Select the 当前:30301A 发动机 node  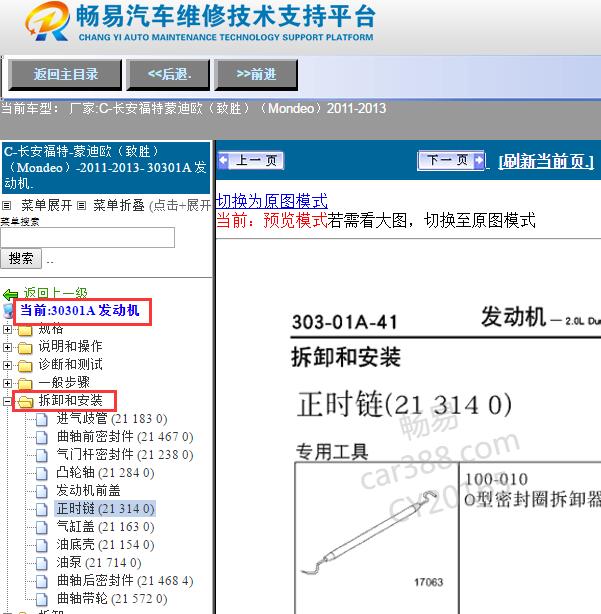pos(79,311)
